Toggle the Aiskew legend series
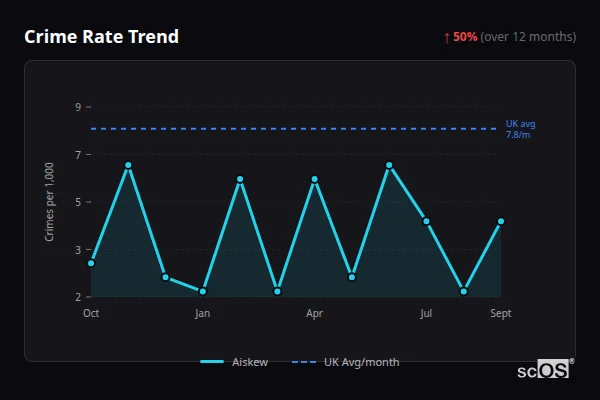The image size is (600, 400). (x=234, y=362)
